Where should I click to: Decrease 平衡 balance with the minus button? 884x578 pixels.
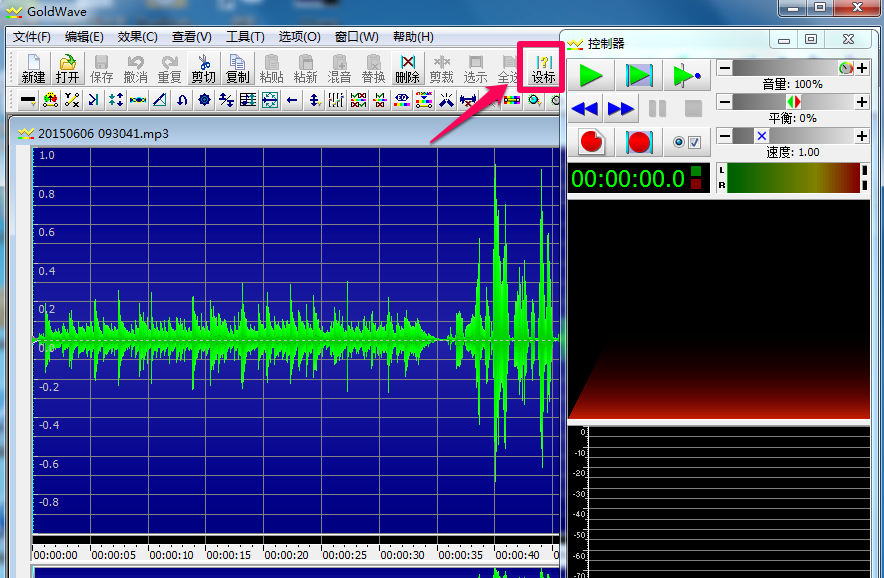(x=724, y=102)
